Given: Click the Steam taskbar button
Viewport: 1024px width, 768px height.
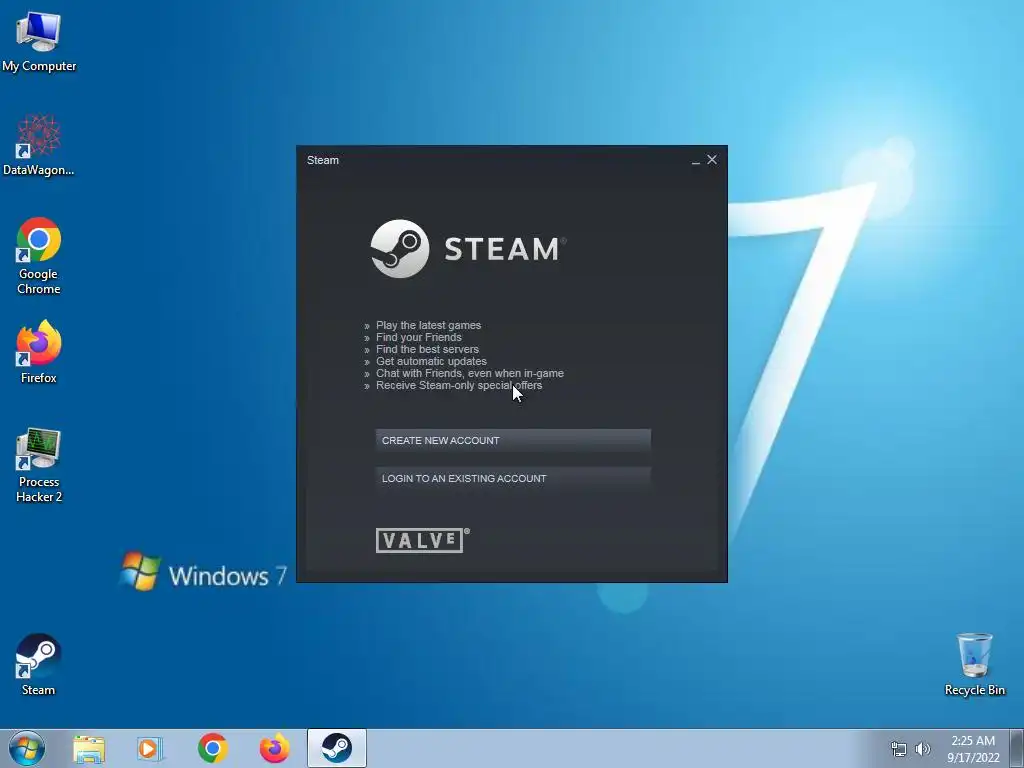Looking at the screenshot, I should (336, 748).
